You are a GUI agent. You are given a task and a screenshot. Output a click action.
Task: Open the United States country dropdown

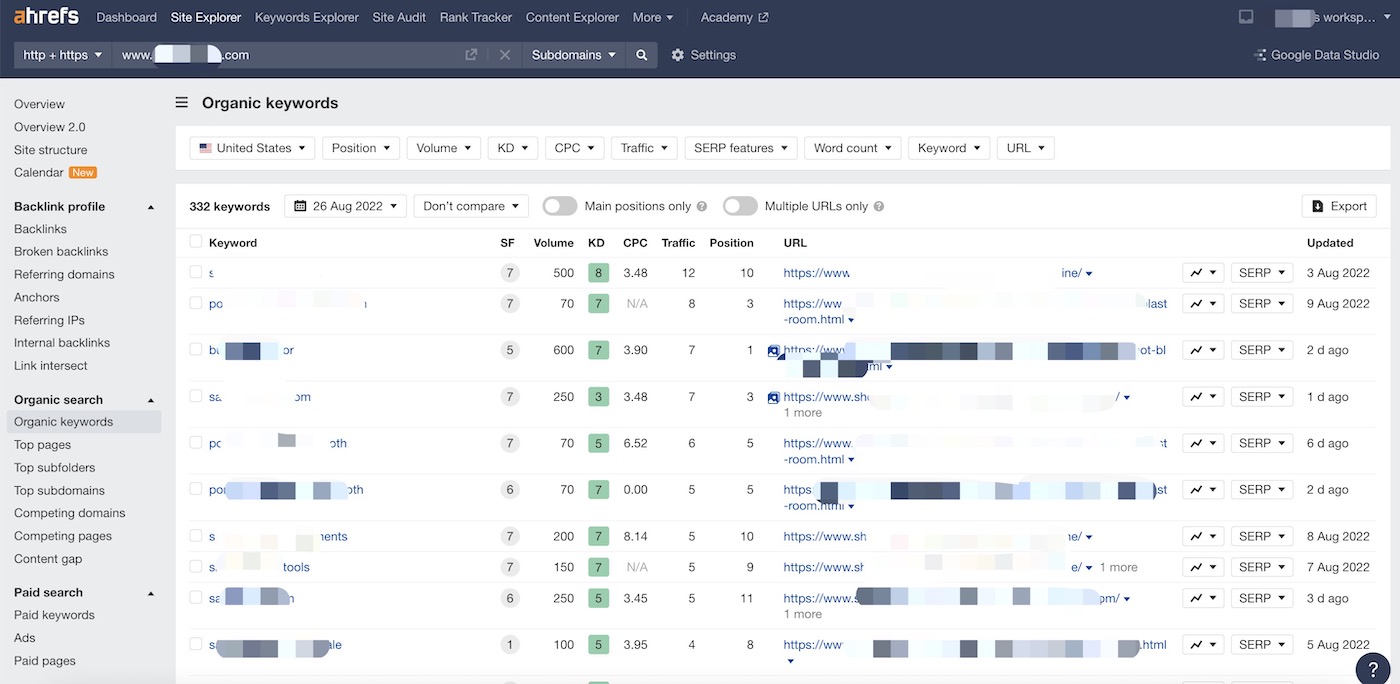pos(252,148)
